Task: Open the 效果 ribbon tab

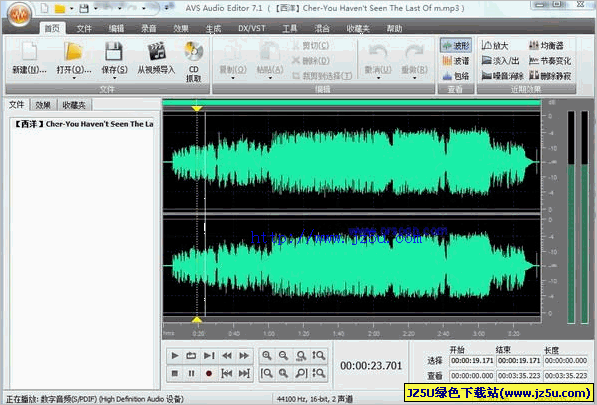Action: point(181,29)
